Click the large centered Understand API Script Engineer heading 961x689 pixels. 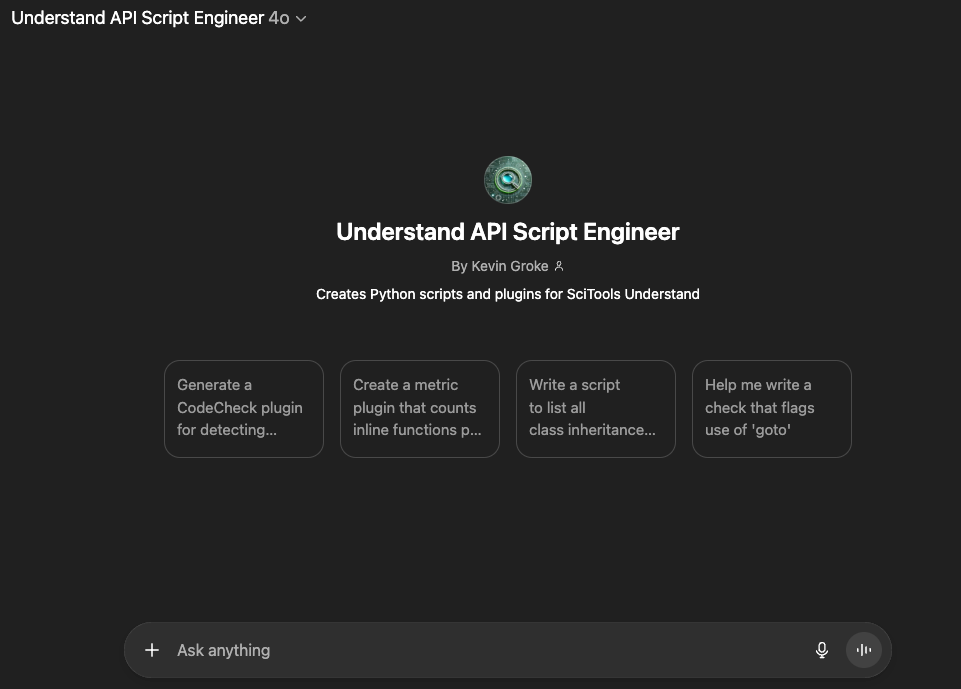click(x=508, y=232)
